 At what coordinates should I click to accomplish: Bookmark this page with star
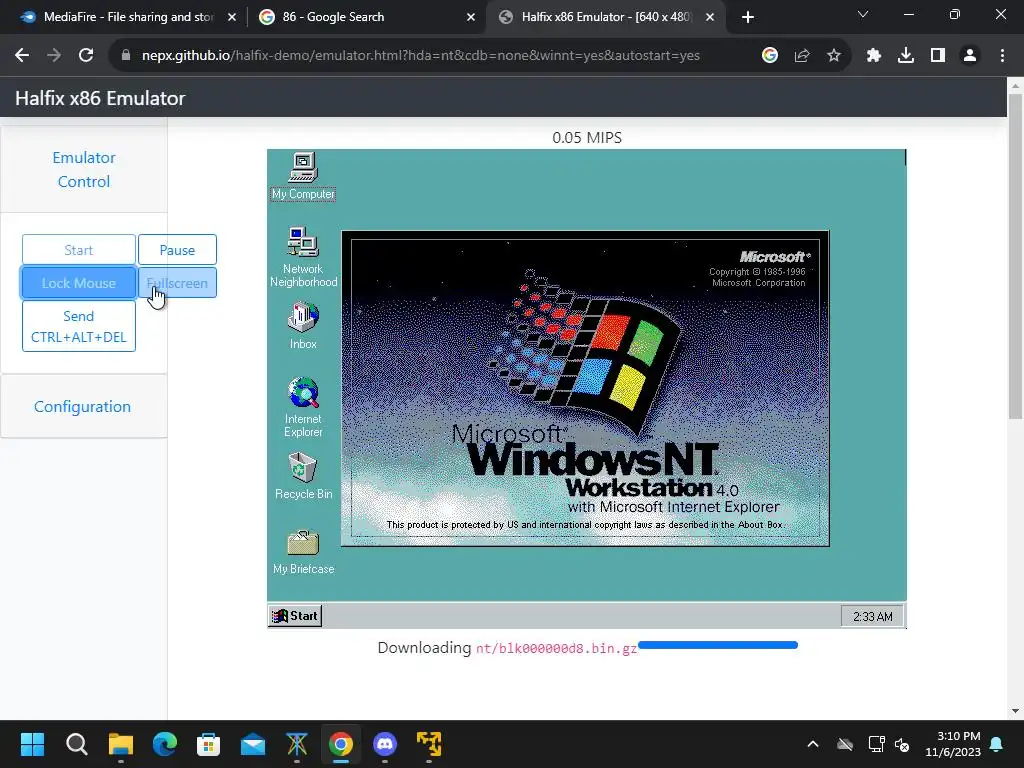(833, 56)
